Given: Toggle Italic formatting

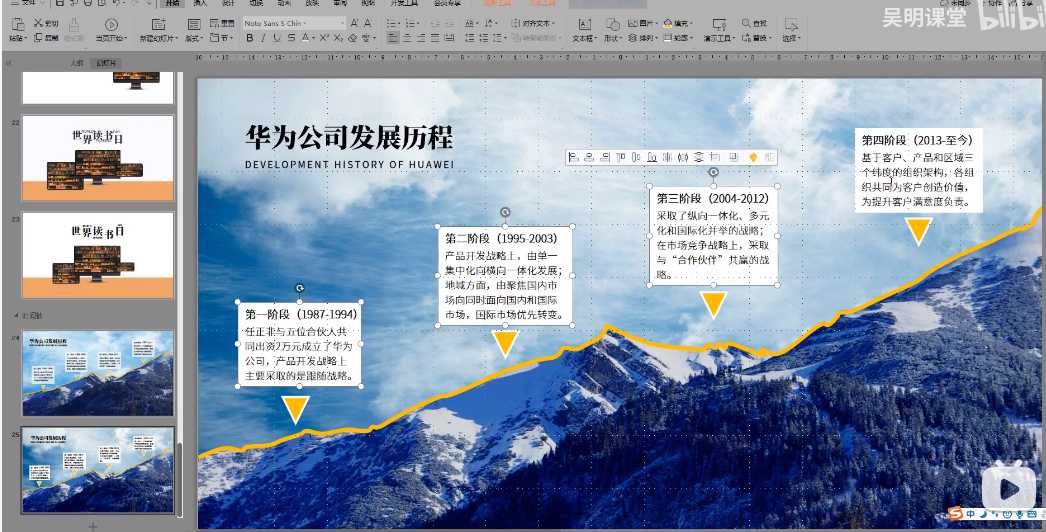Looking at the screenshot, I should click(x=263, y=38).
